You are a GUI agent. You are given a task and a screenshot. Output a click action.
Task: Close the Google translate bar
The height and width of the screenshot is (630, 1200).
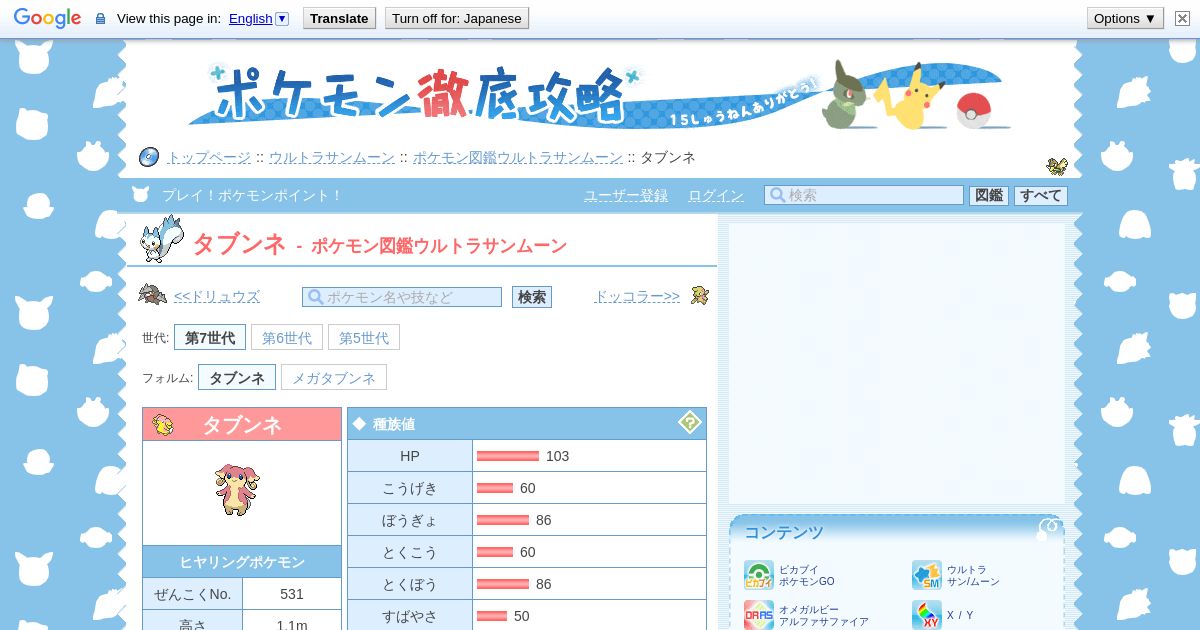[1182, 18]
